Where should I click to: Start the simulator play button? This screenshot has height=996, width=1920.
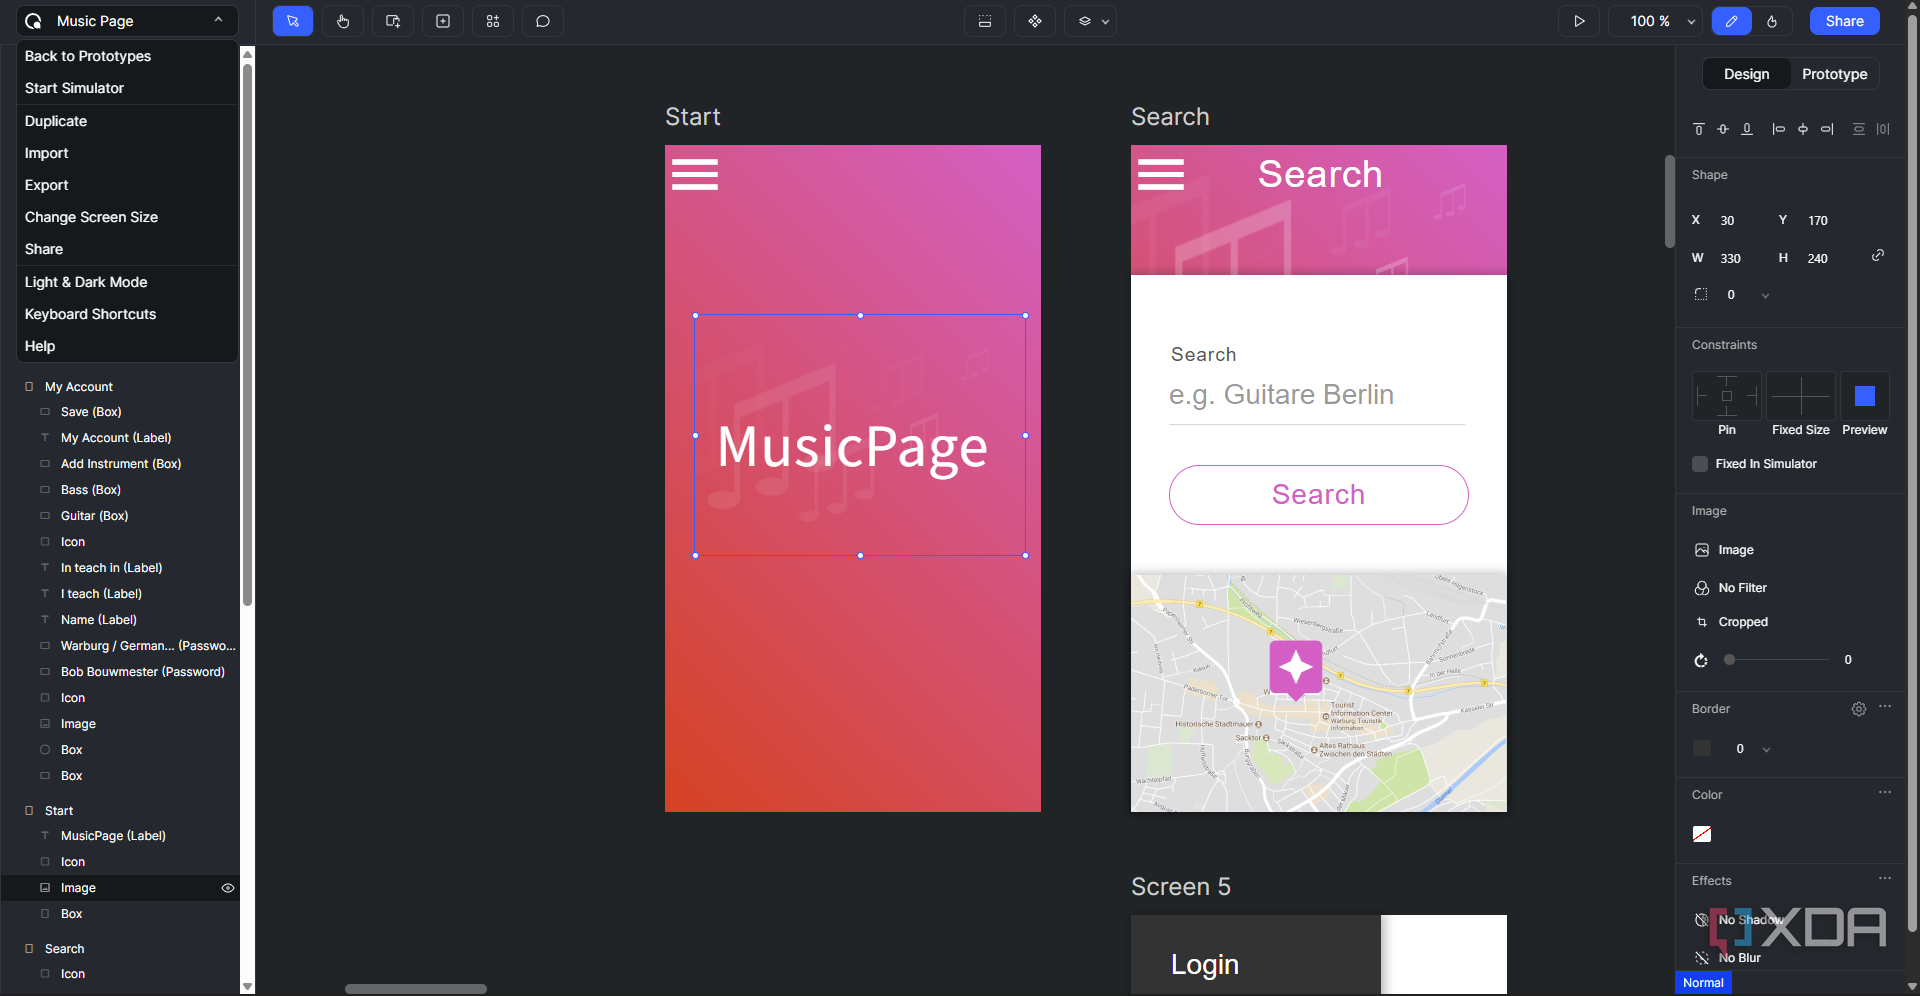coord(1579,21)
